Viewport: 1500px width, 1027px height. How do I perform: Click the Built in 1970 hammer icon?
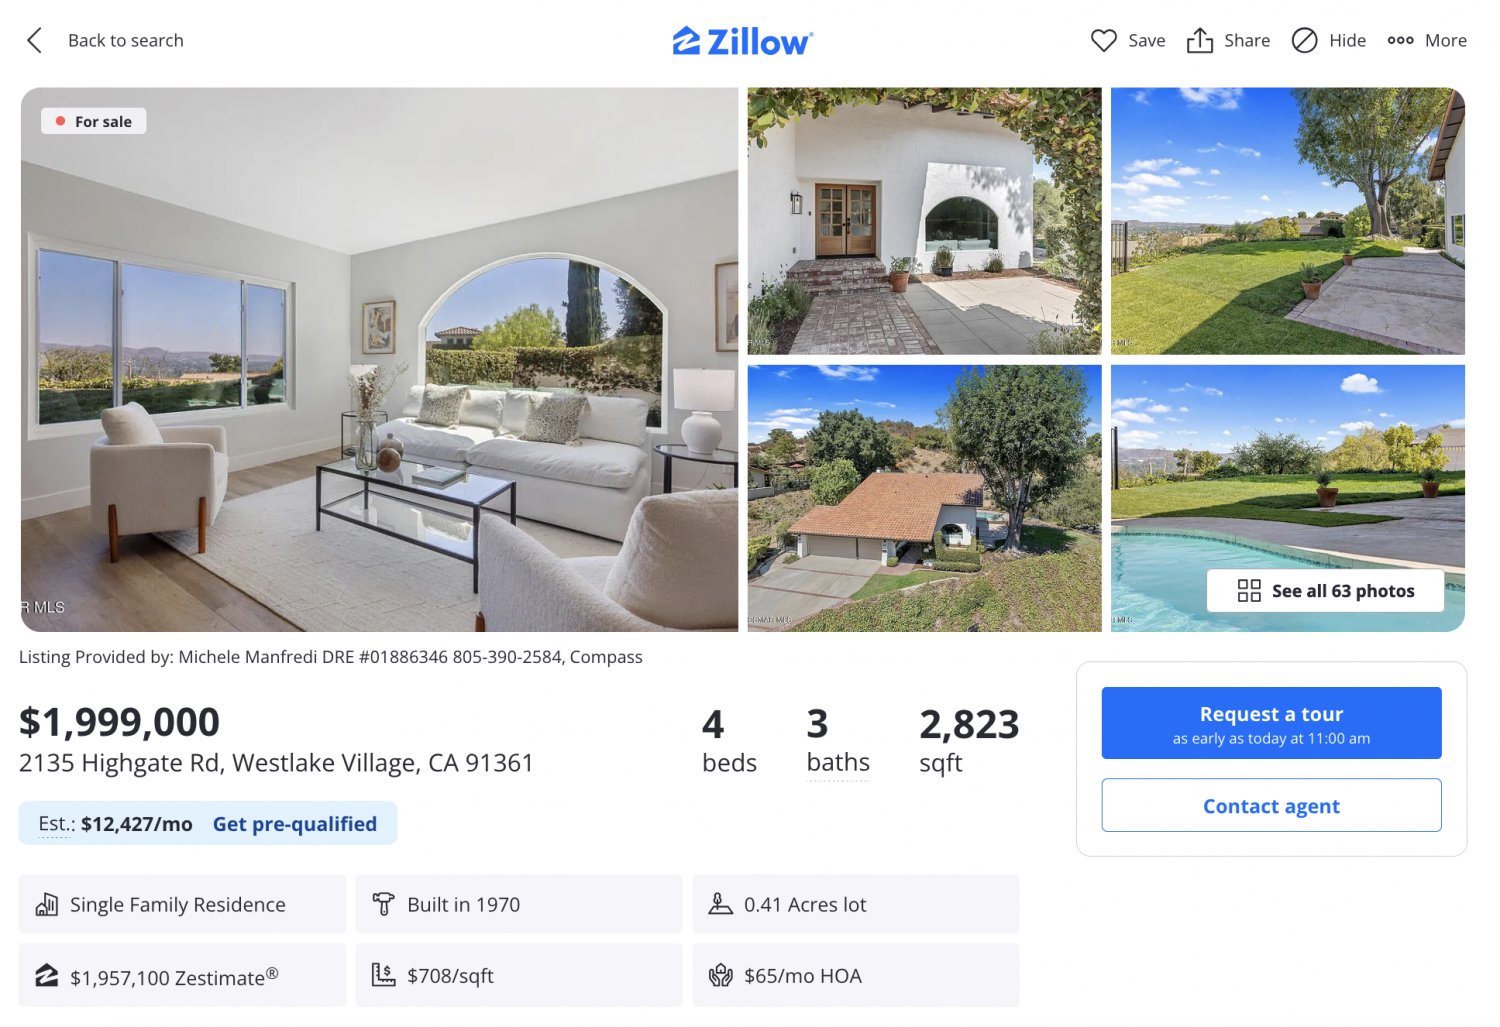point(383,904)
